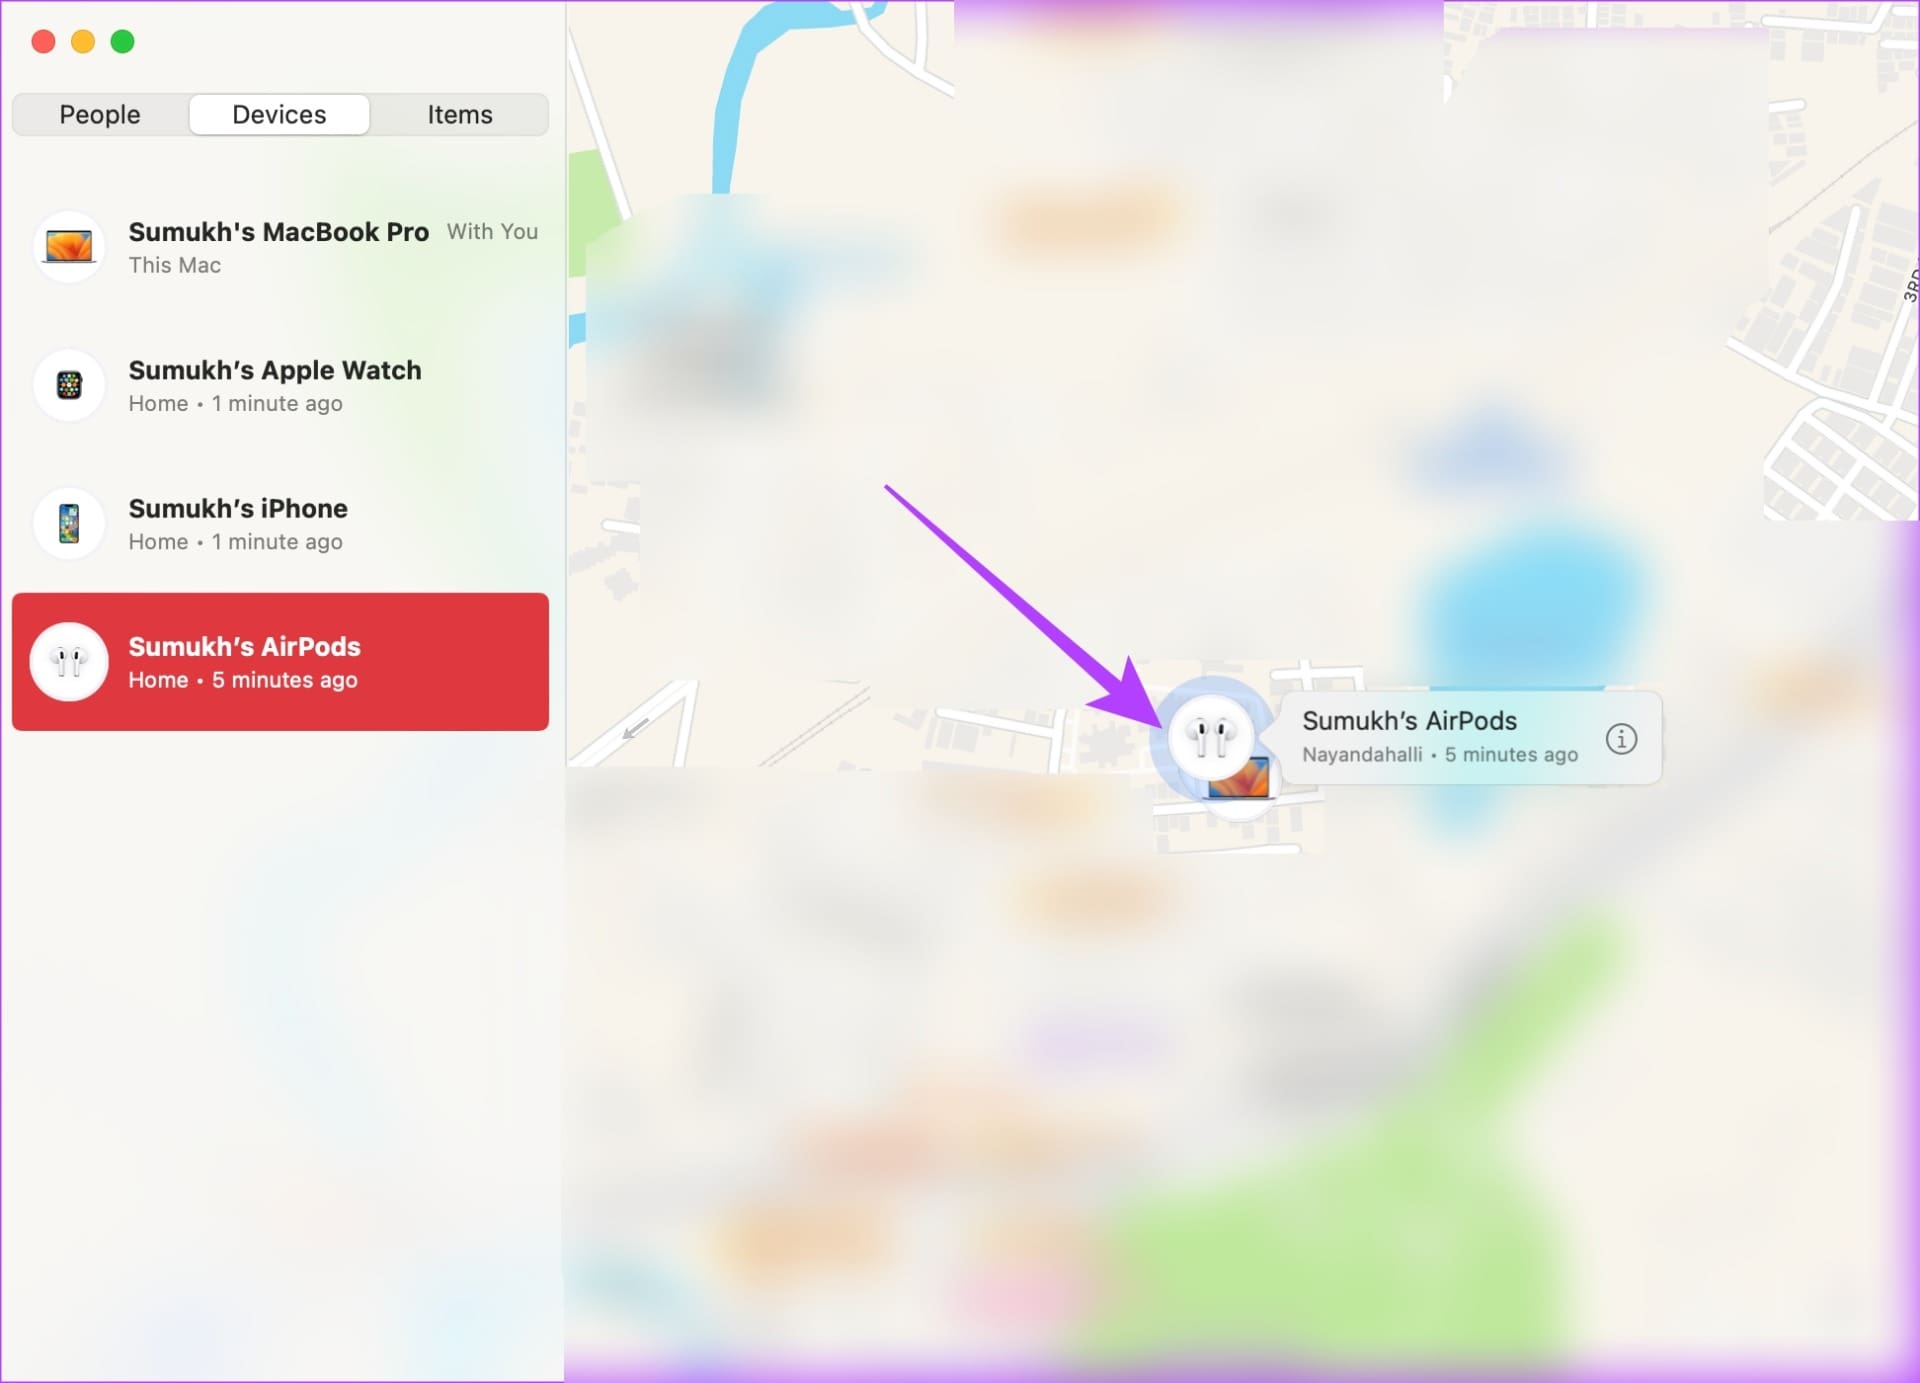
Task: Select Sumukh's AirPods list entry
Action: pos(281,661)
